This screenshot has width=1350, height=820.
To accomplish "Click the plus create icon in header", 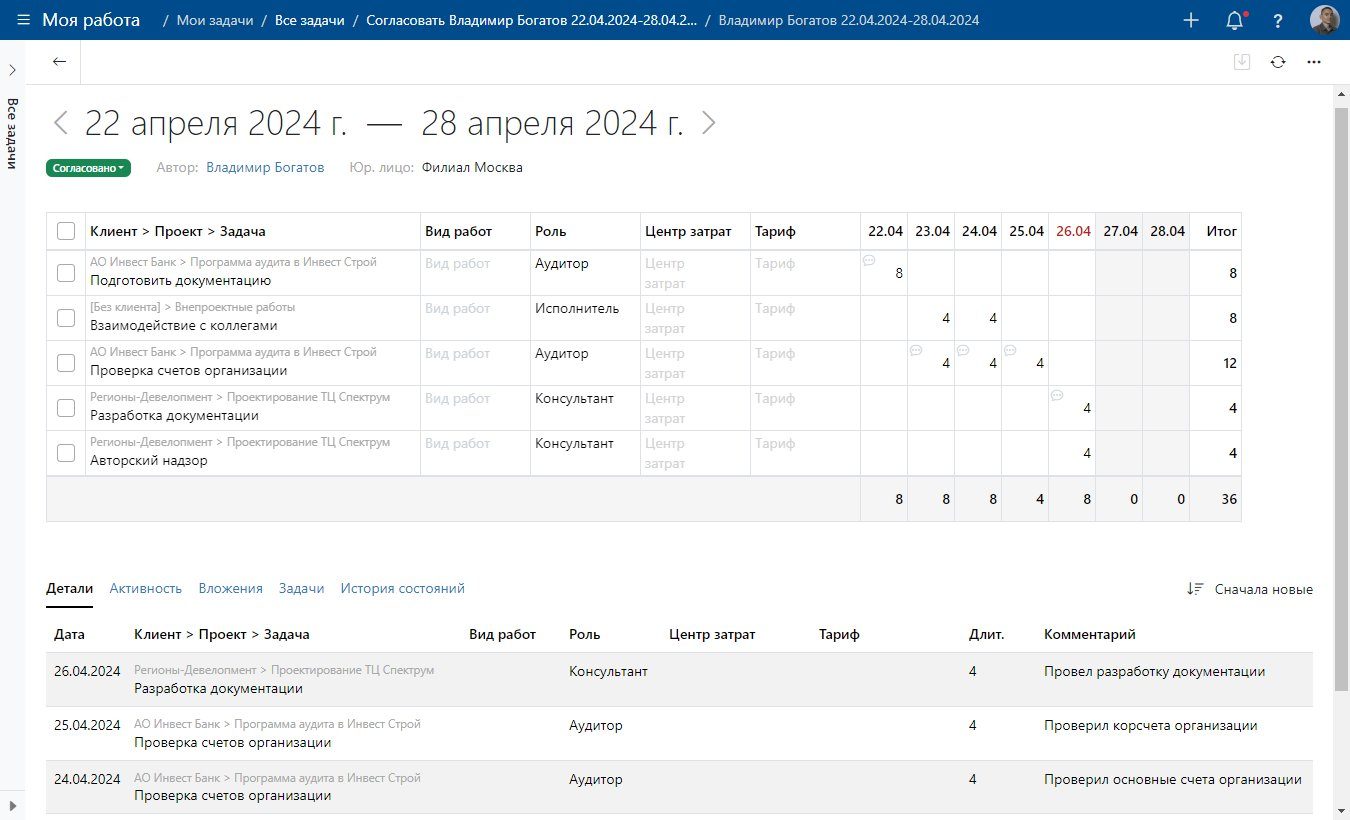I will pos(1191,20).
